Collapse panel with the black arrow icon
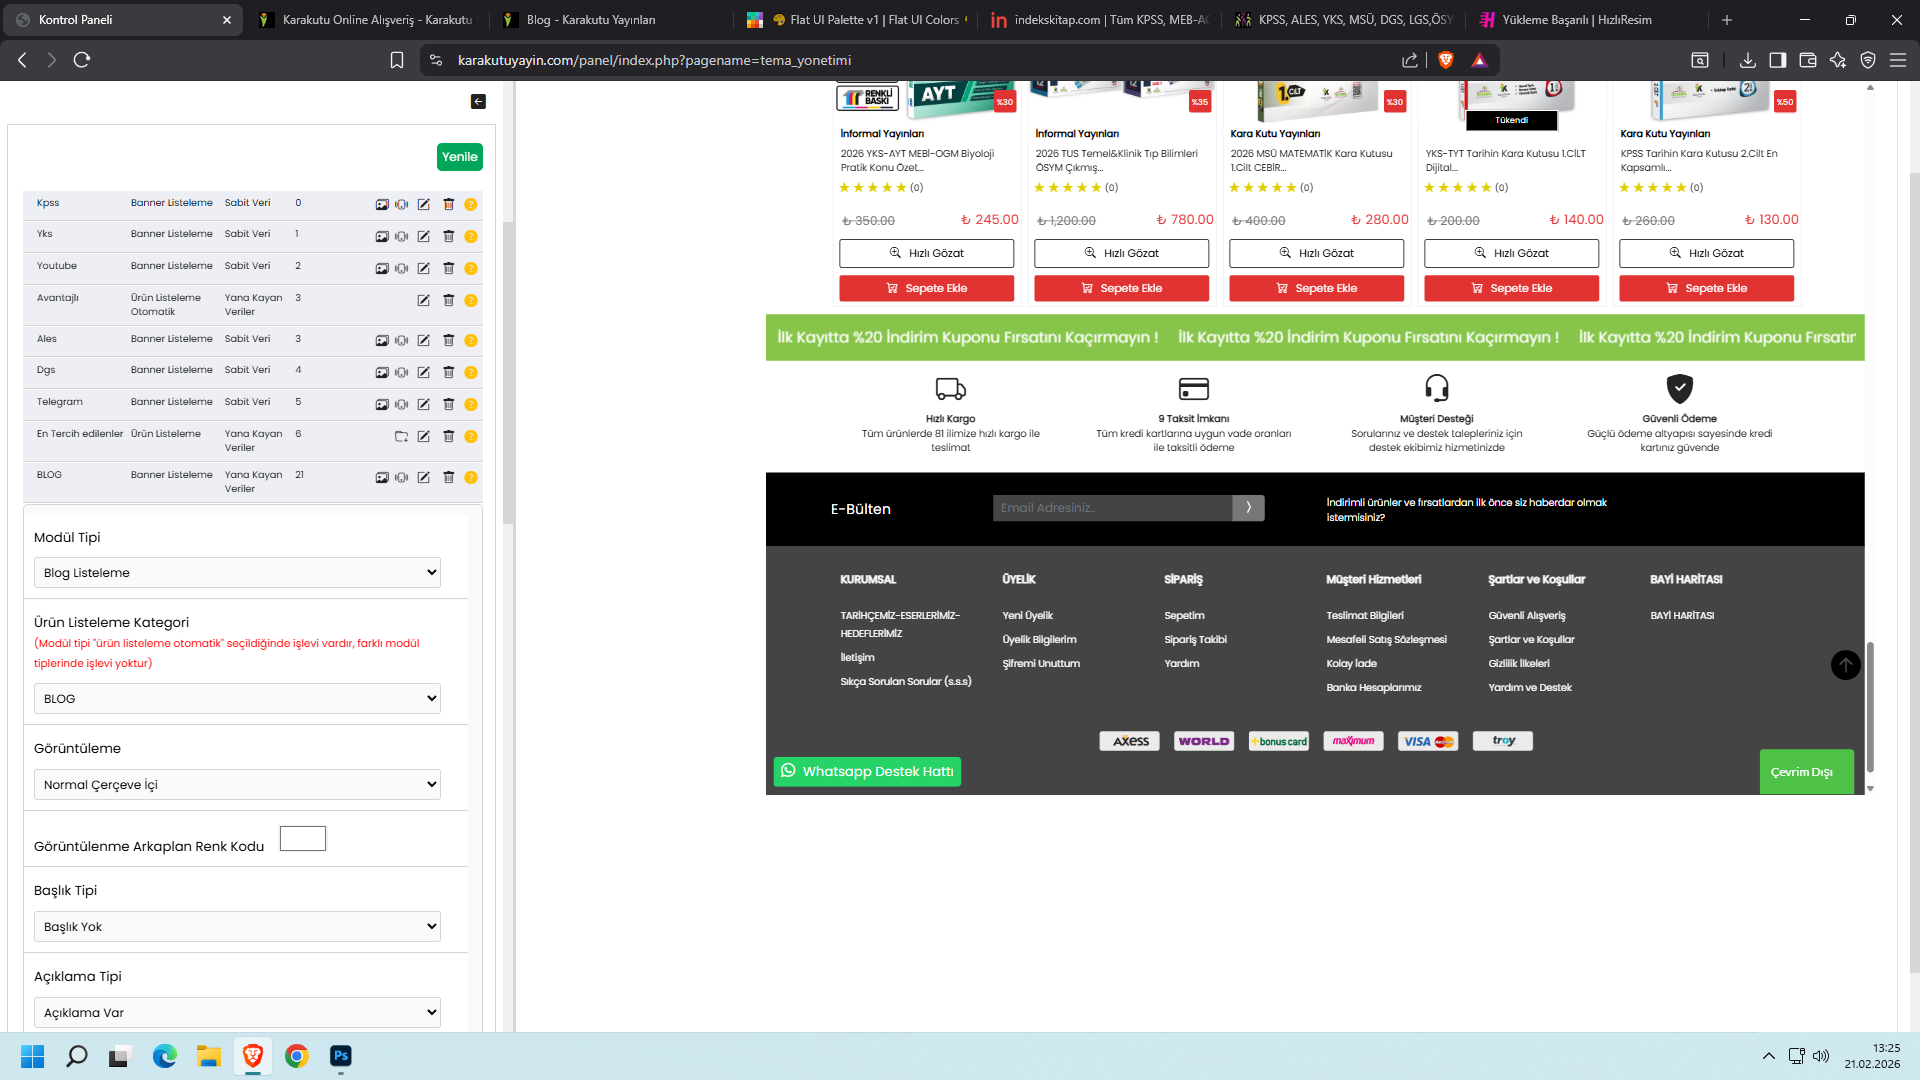 tap(478, 101)
